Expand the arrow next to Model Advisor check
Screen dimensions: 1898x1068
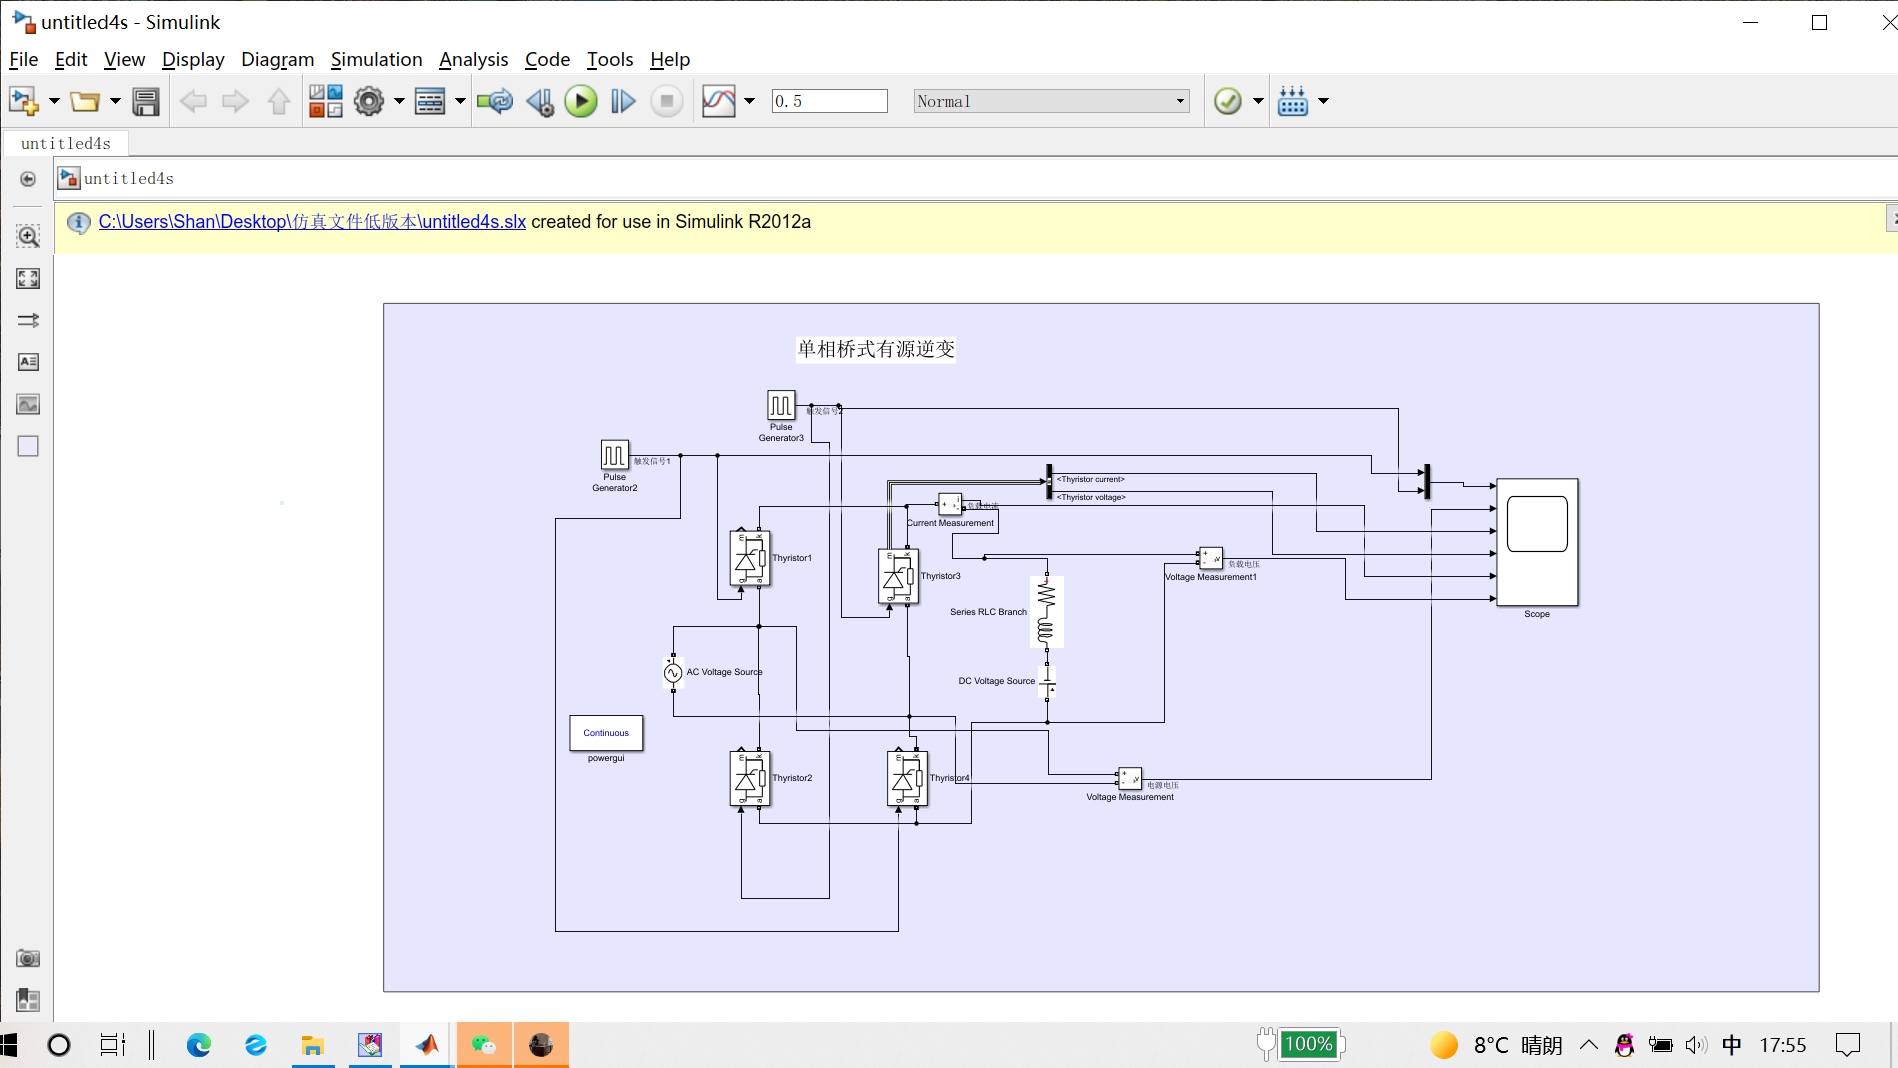[1258, 101]
